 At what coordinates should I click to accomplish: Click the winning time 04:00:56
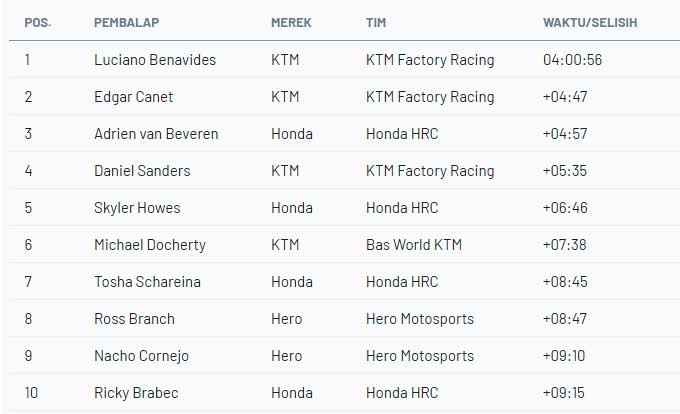click(x=571, y=60)
